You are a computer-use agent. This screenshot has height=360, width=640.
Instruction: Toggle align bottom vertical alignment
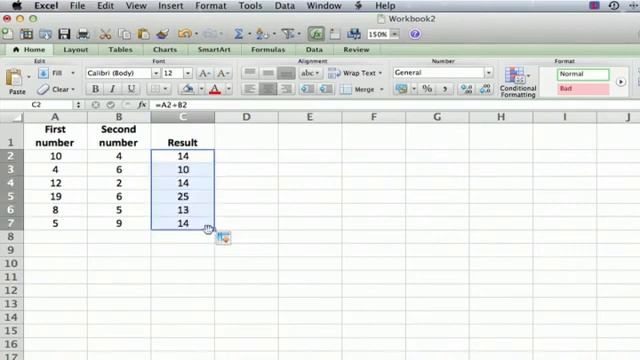(x=286, y=73)
